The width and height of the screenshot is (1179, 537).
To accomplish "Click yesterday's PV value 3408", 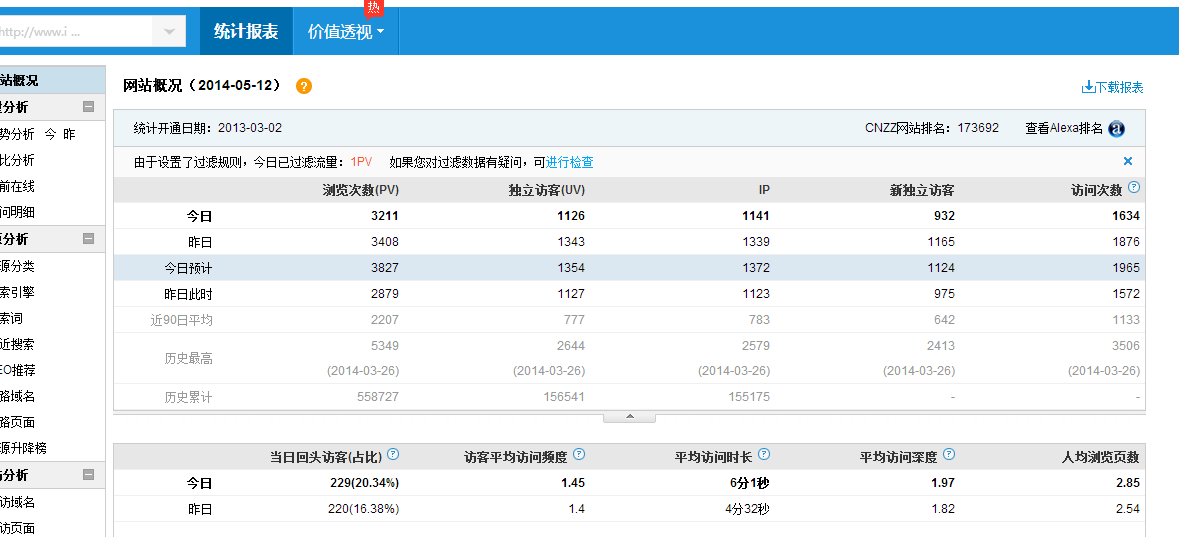I will pyautogui.click(x=384, y=242).
